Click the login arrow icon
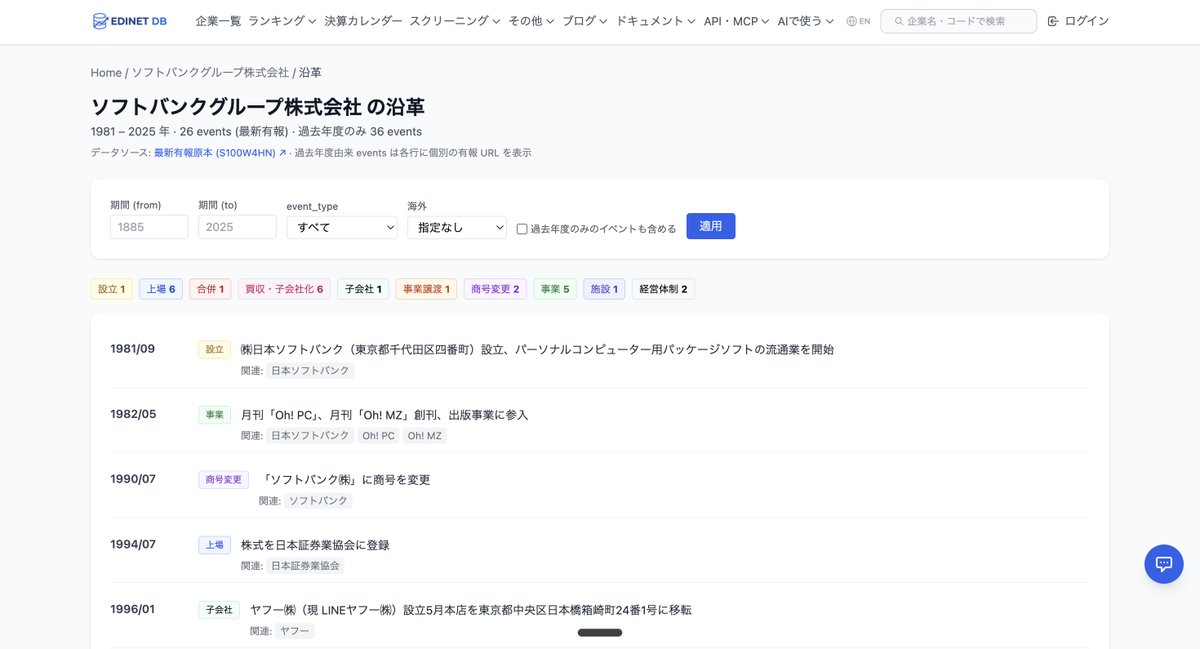The image size is (1200, 649). tap(1053, 21)
